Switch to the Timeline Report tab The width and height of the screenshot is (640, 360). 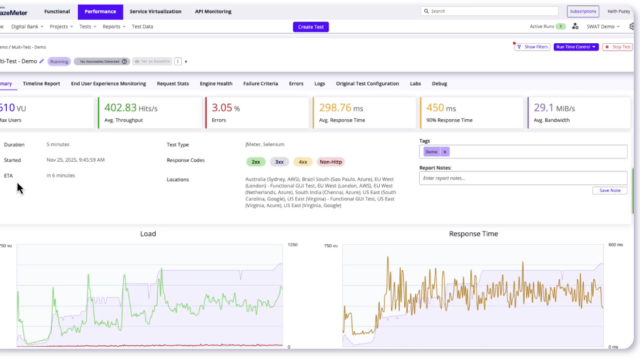(x=41, y=84)
